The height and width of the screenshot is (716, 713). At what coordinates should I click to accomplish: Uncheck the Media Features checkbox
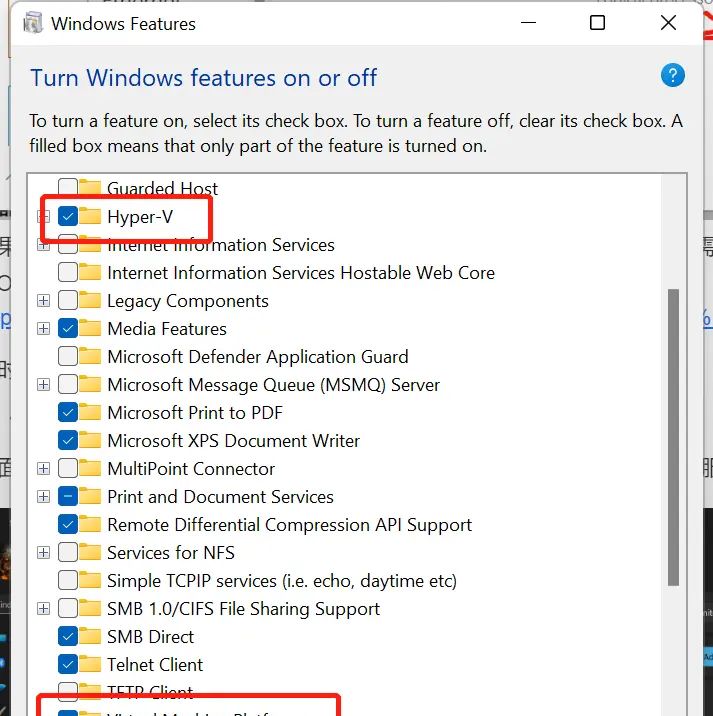[68, 328]
